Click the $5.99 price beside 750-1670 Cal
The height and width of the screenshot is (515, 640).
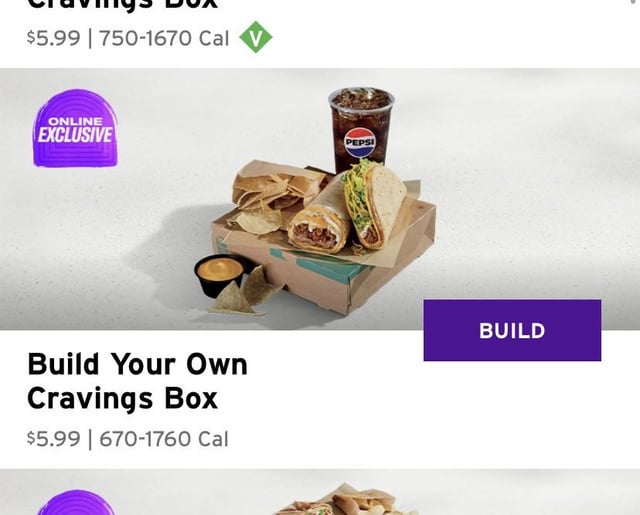tap(53, 39)
